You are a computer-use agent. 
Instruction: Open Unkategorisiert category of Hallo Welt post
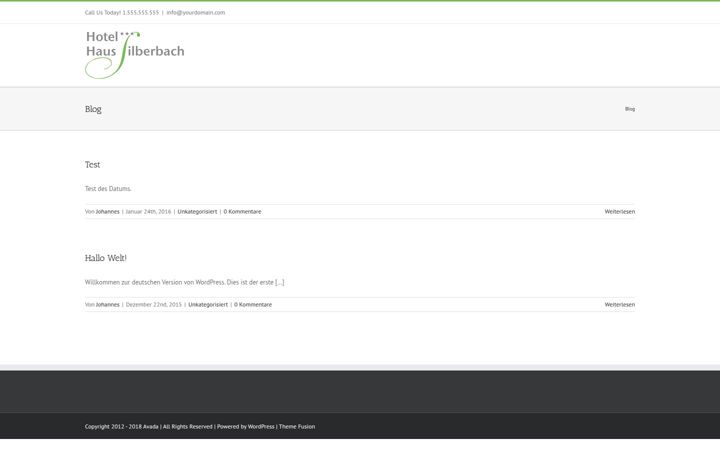[208, 304]
